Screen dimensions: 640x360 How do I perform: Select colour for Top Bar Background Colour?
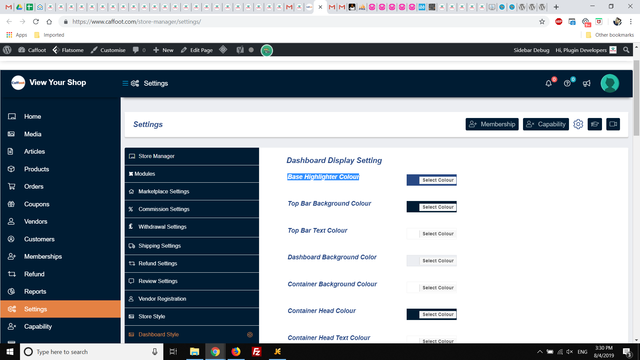[431, 207]
